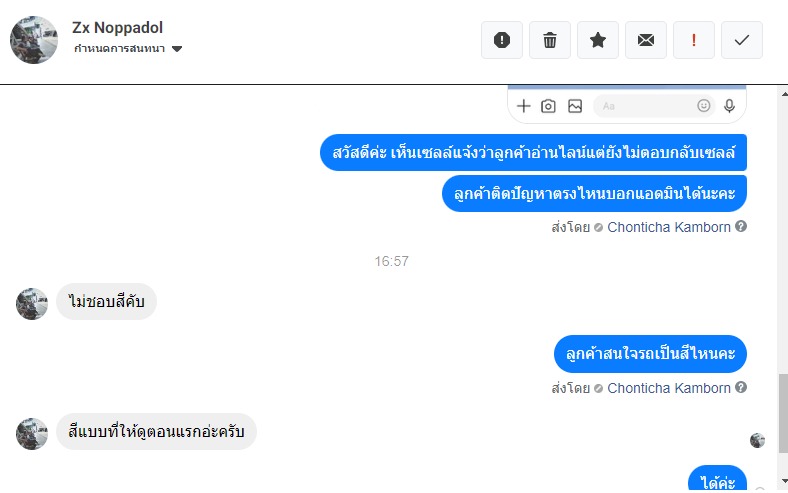Click the plus icon in shared image
The image size is (788, 493).
coord(523,106)
